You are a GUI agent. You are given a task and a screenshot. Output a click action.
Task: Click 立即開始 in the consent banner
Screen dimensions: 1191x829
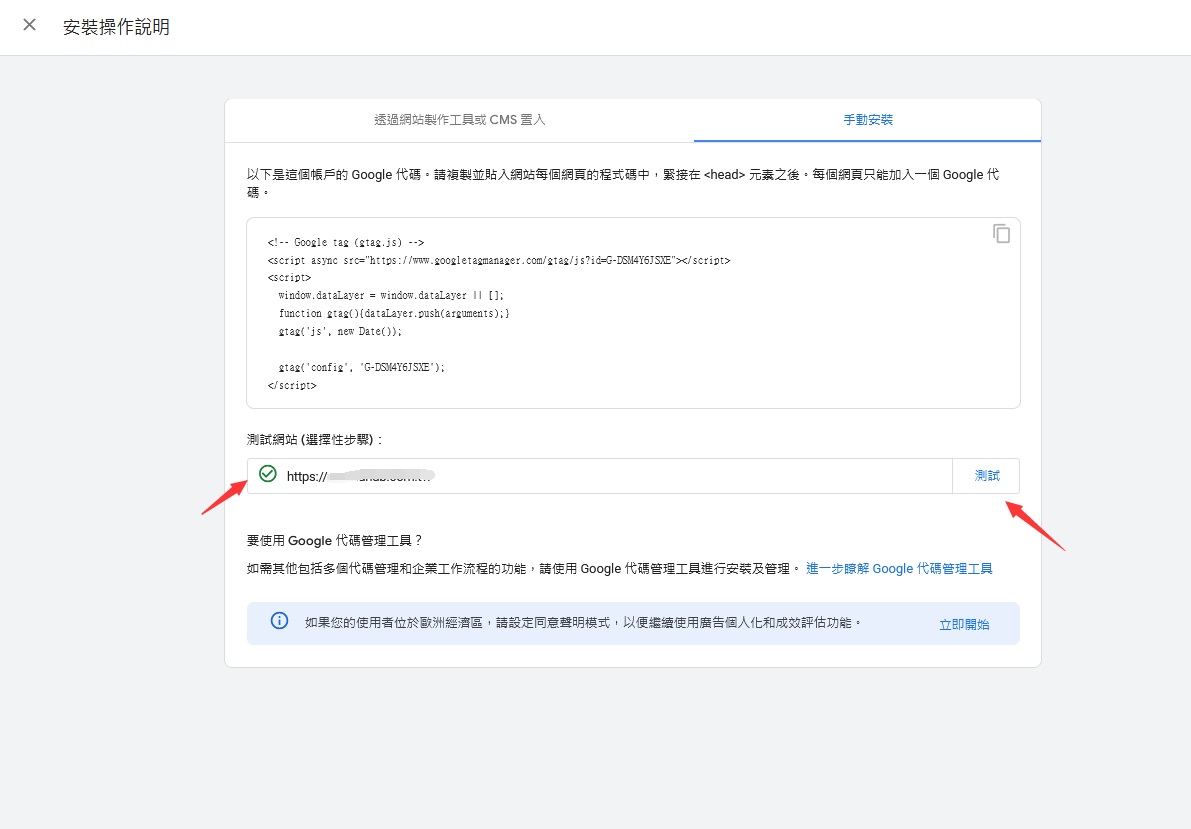(x=964, y=624)
